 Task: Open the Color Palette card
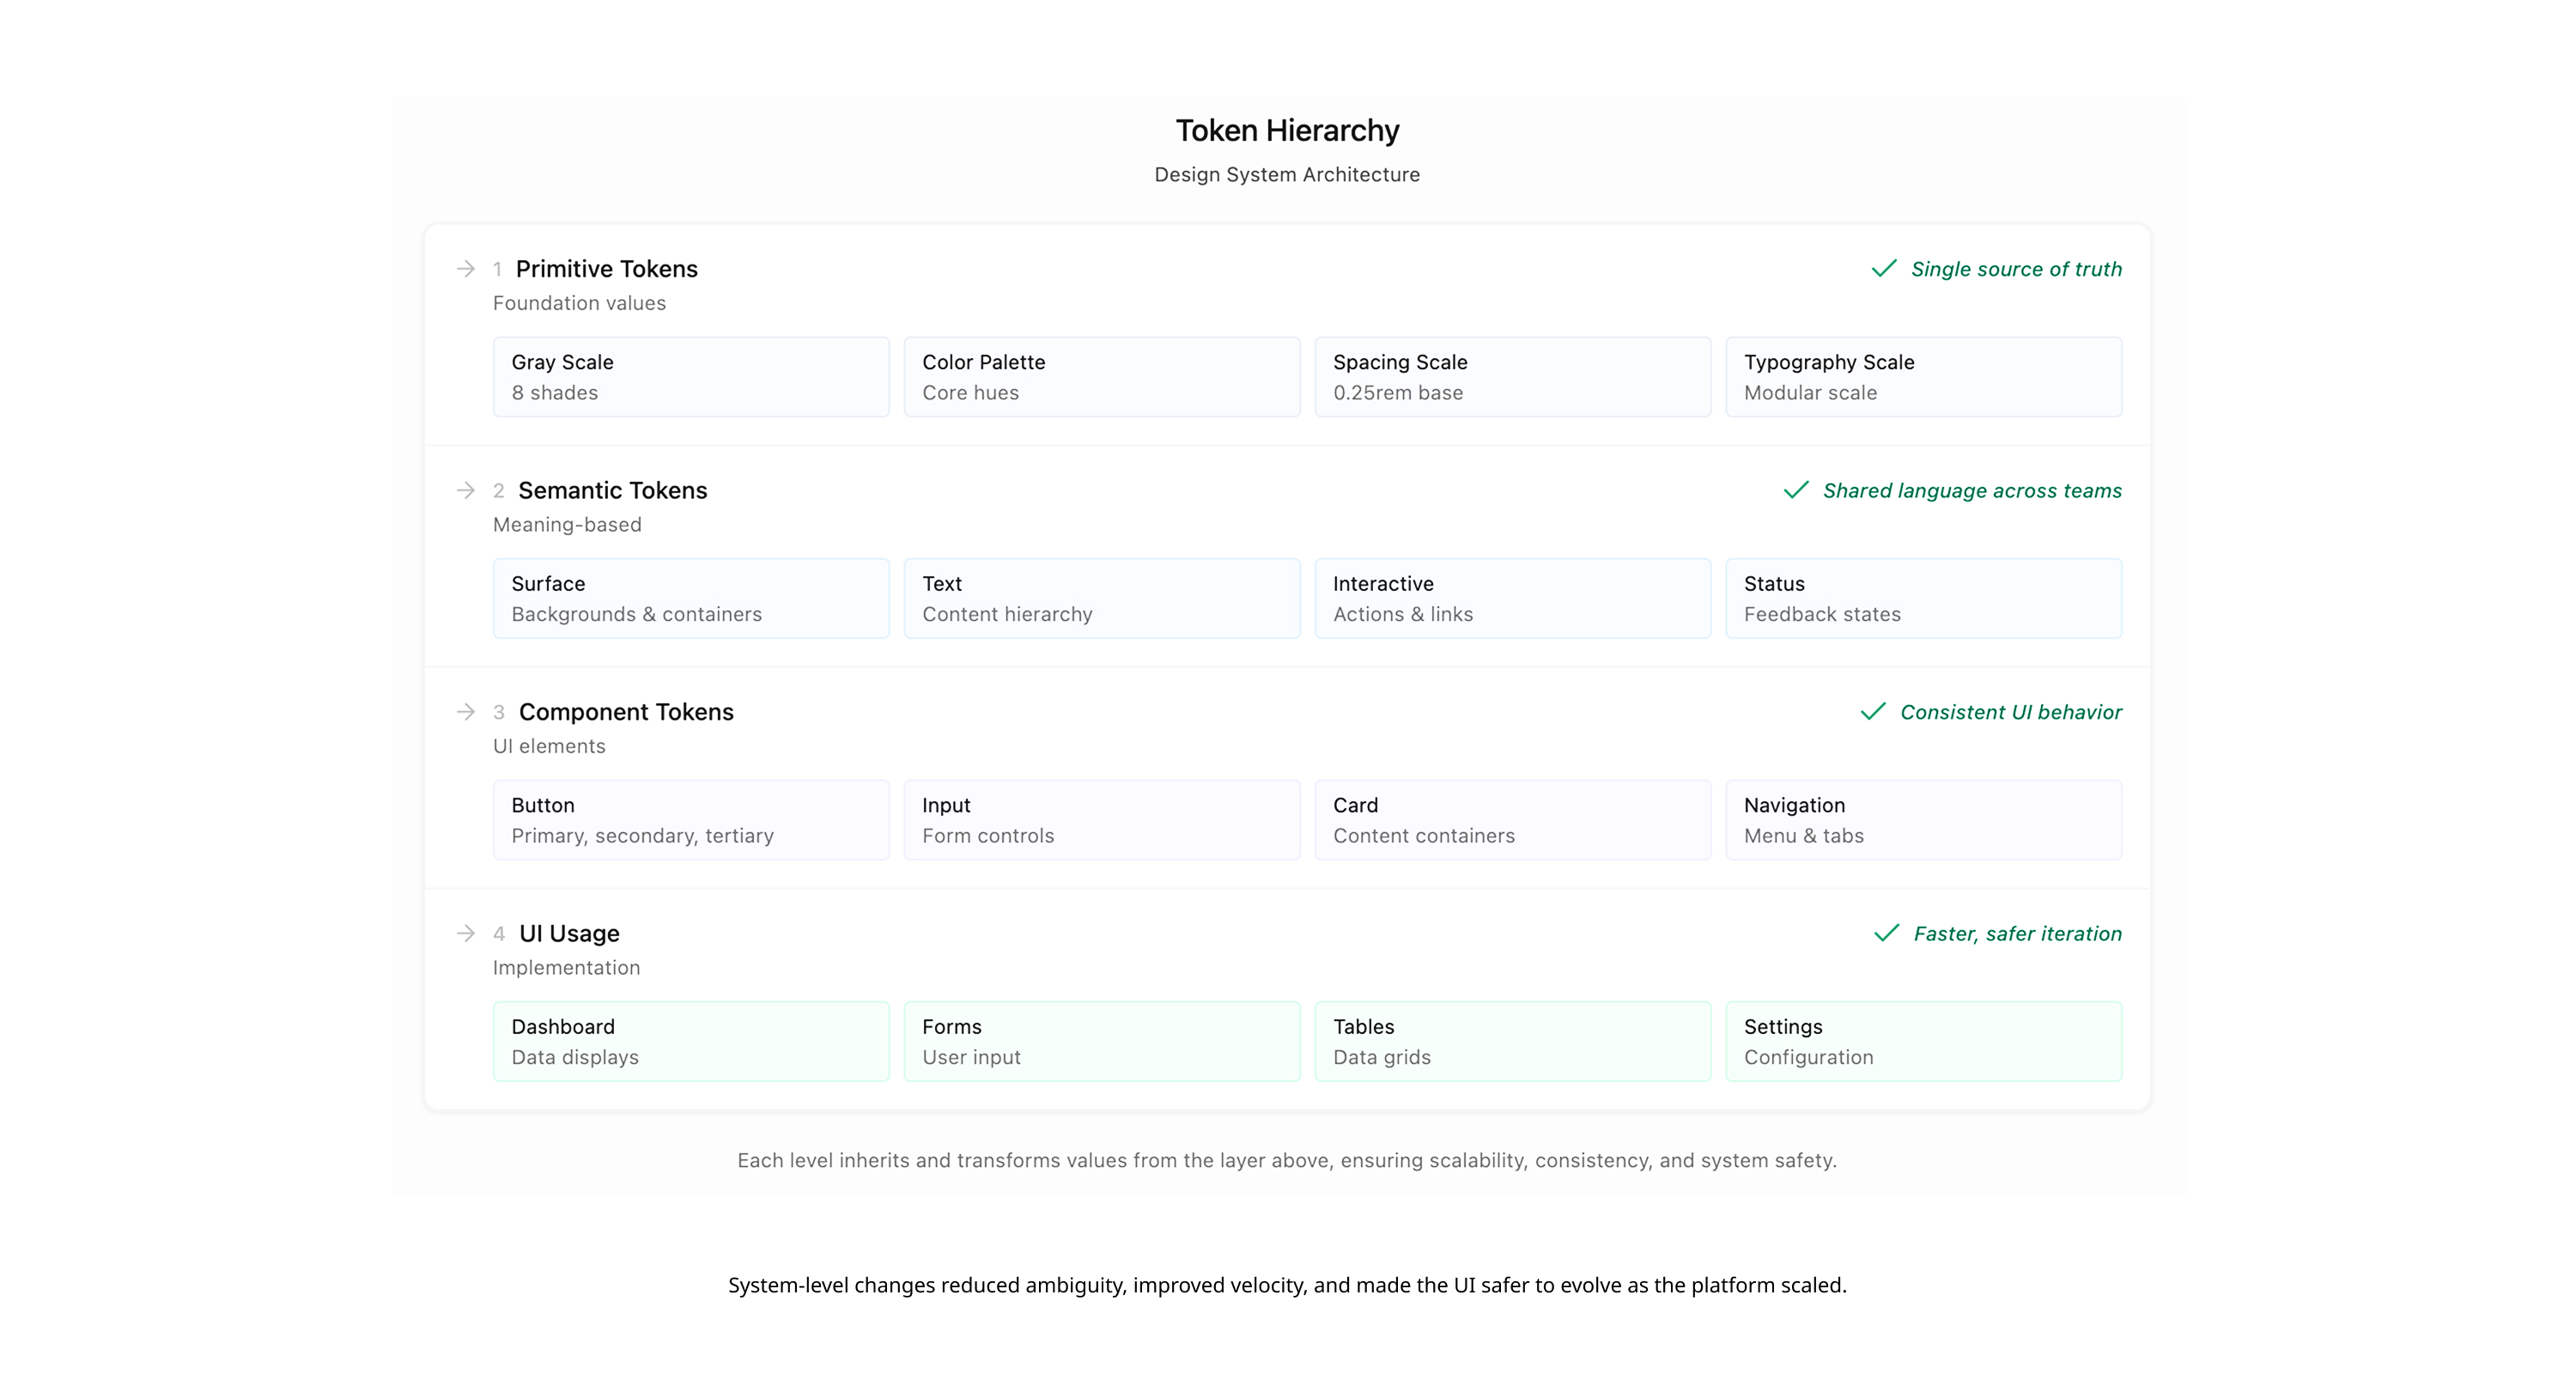click(1101, 377)
